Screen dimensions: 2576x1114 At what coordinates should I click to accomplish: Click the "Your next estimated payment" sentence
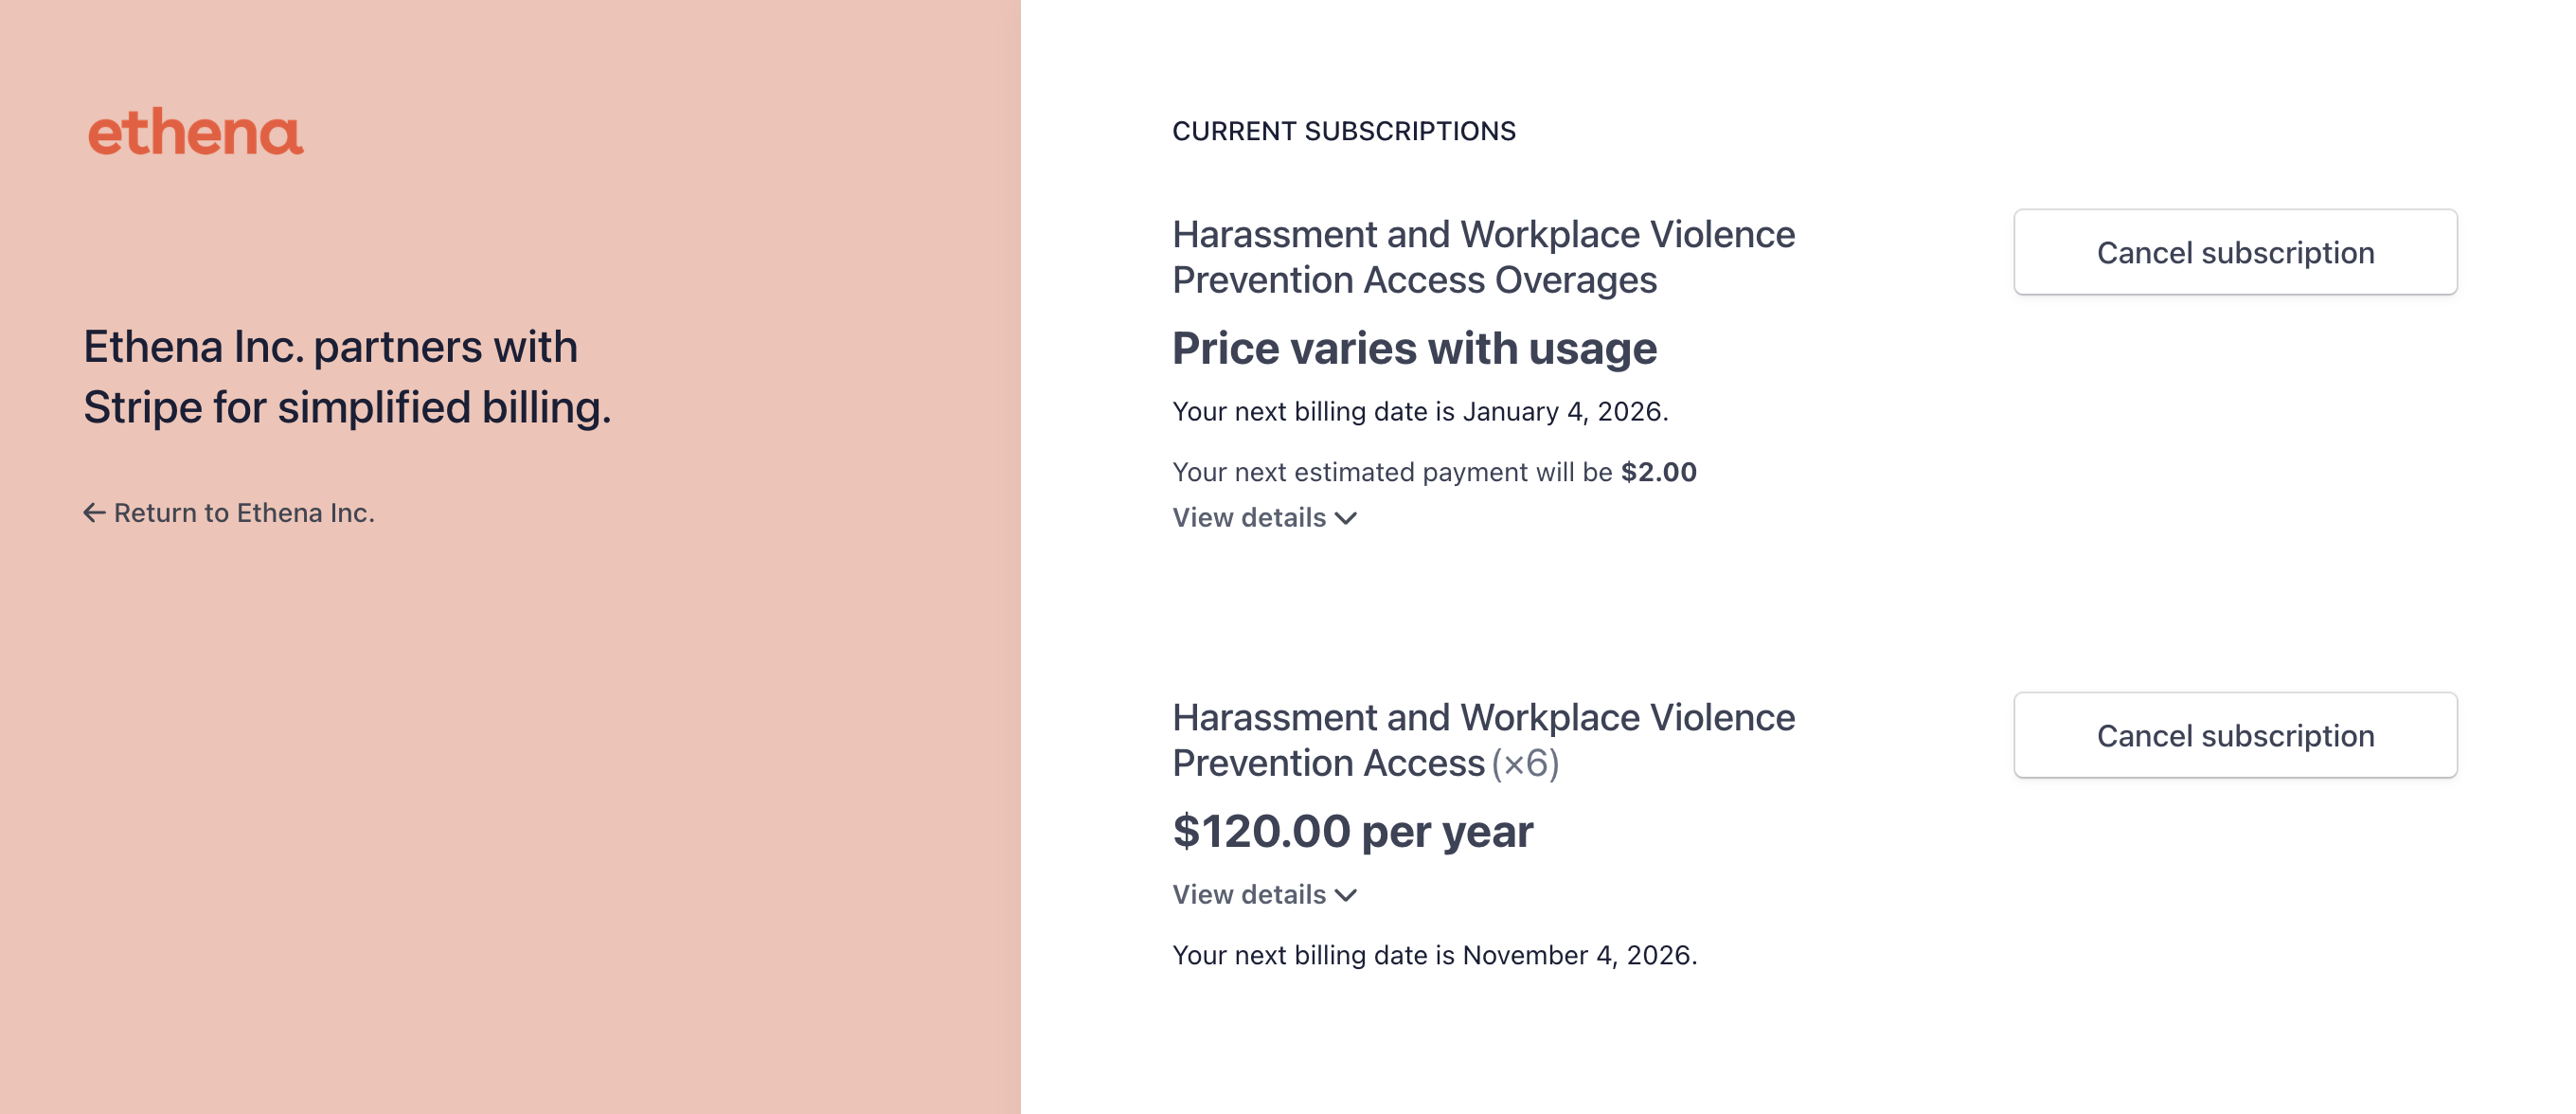point(1392,472)
